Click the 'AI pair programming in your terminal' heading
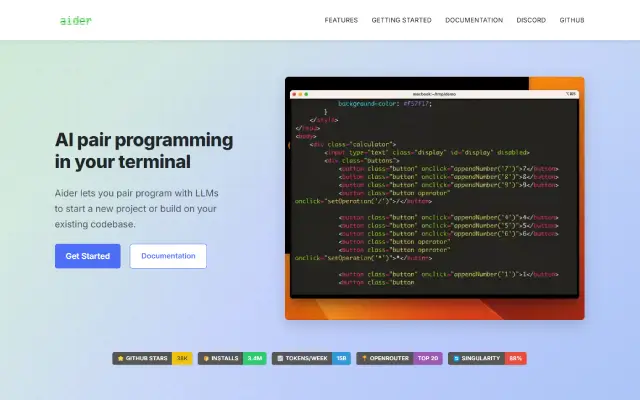Image resolution: width=640 pixels, height=400 pixels. 144,151
